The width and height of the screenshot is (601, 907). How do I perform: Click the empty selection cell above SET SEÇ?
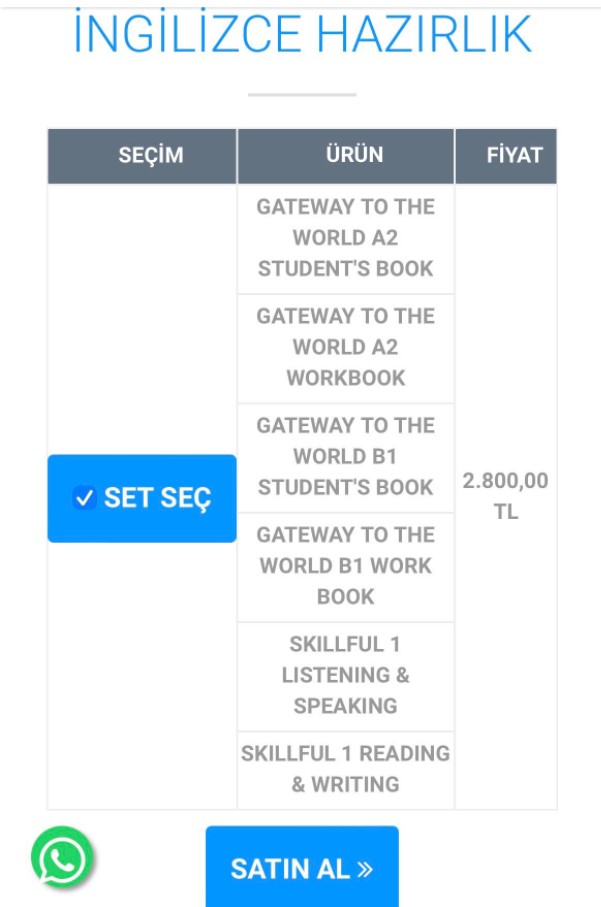tap(142, 318)
